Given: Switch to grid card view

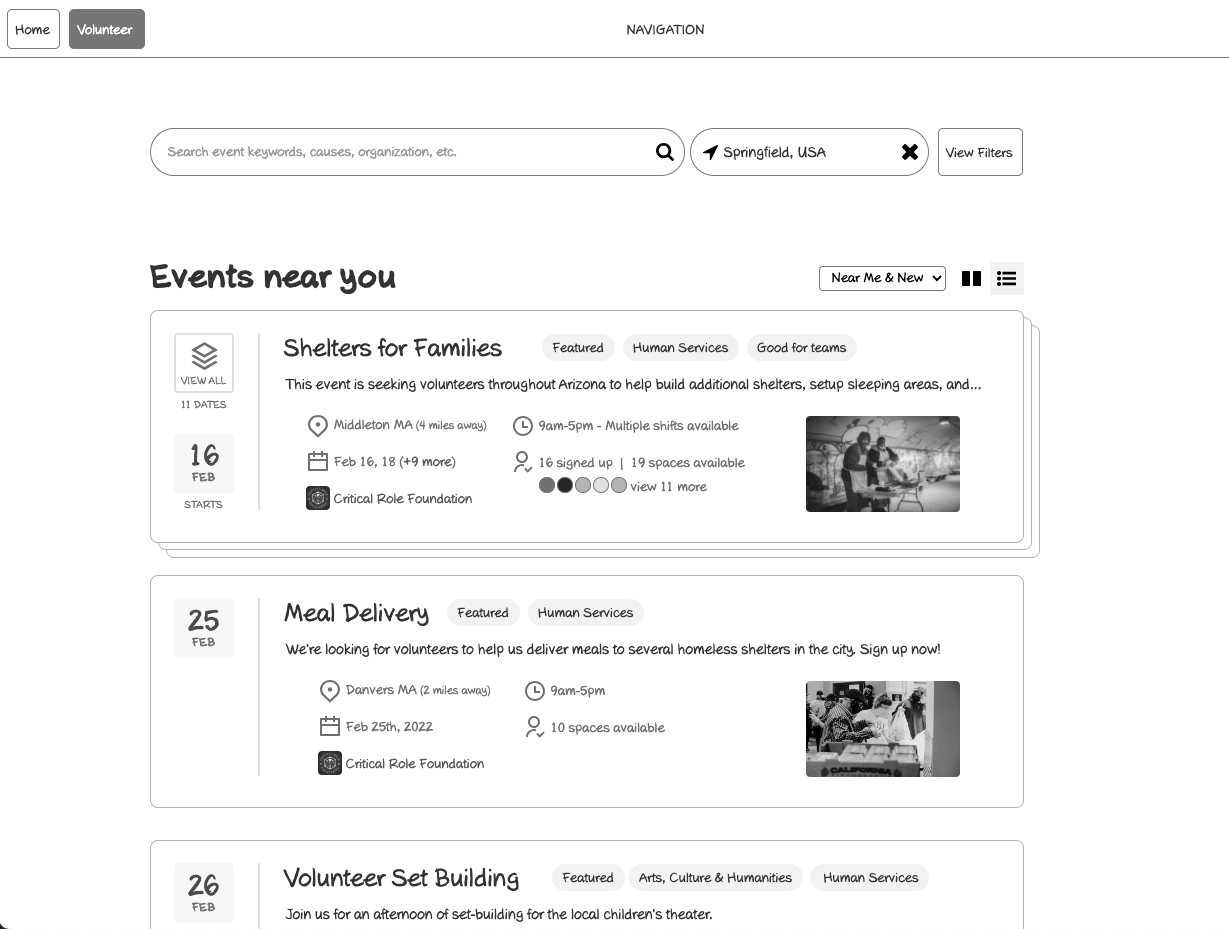Looking at the screenshot, I should click(x=971, y=278).
